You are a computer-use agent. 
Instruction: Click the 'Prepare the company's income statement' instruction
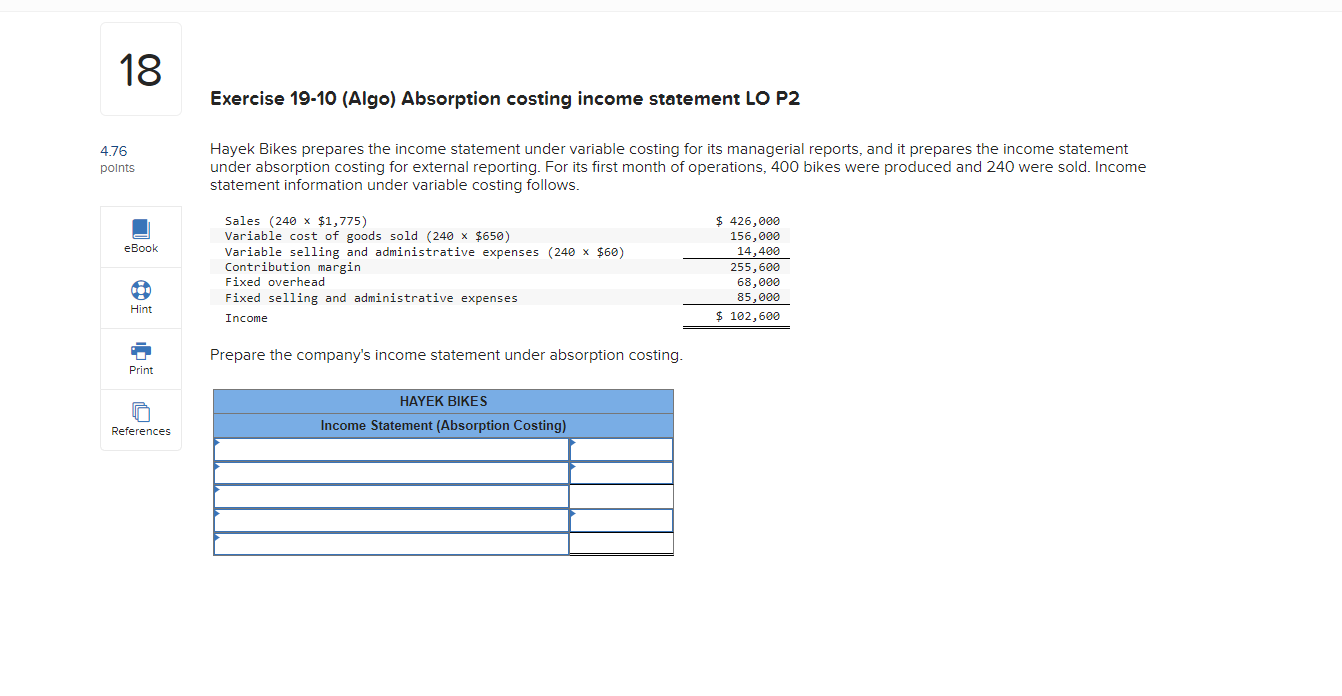coord(446,355)
